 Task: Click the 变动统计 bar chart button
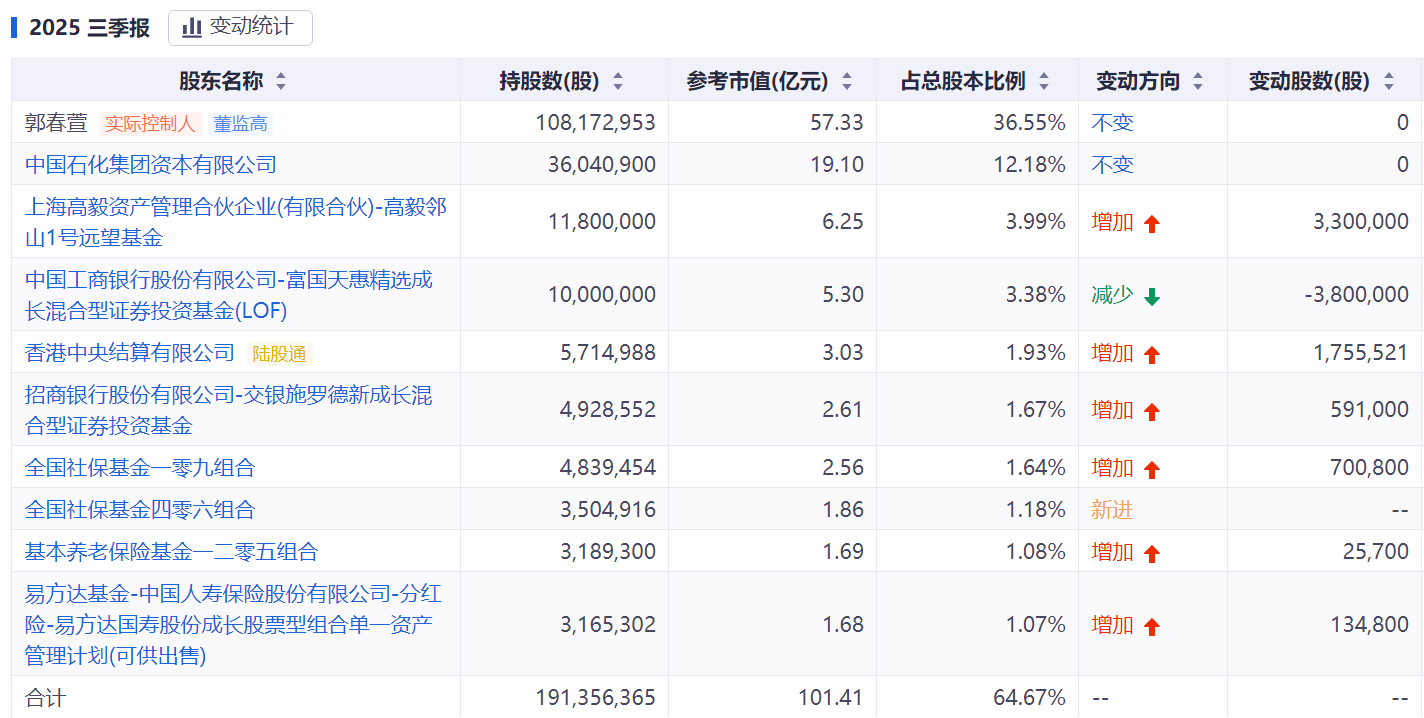coord(240,28)
